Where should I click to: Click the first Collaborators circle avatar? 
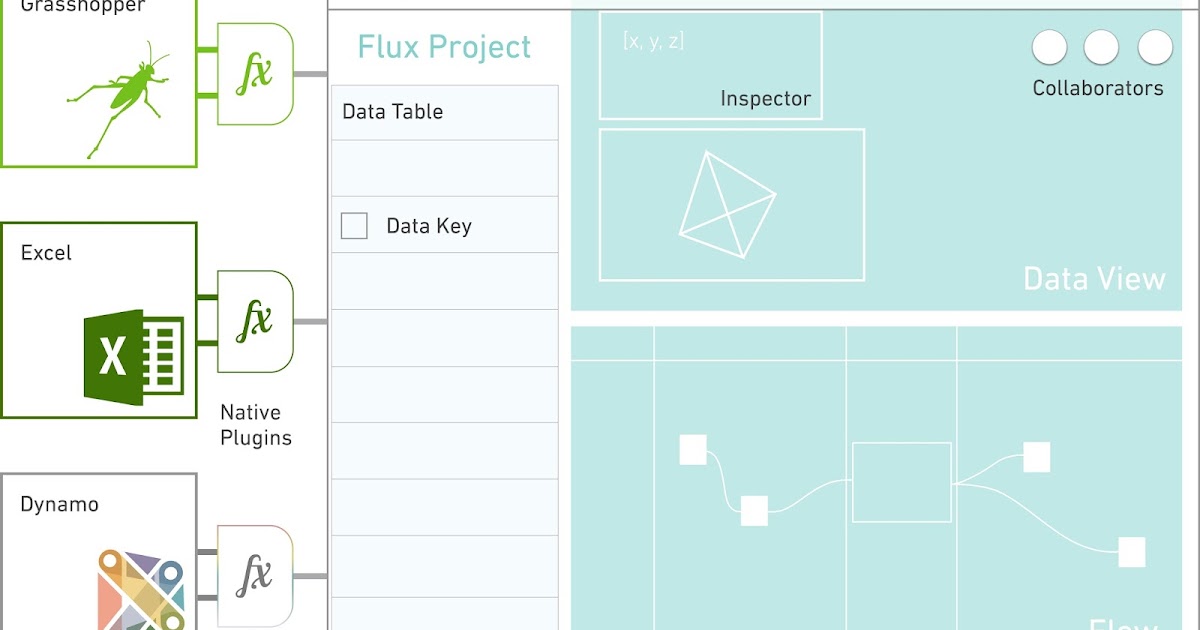(1049, 47)
